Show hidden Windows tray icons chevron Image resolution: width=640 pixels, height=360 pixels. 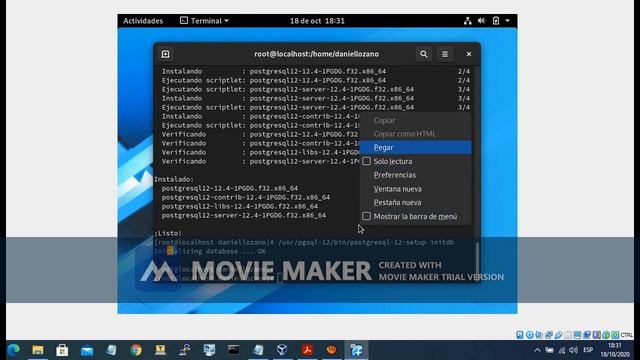tap(537, 350)
